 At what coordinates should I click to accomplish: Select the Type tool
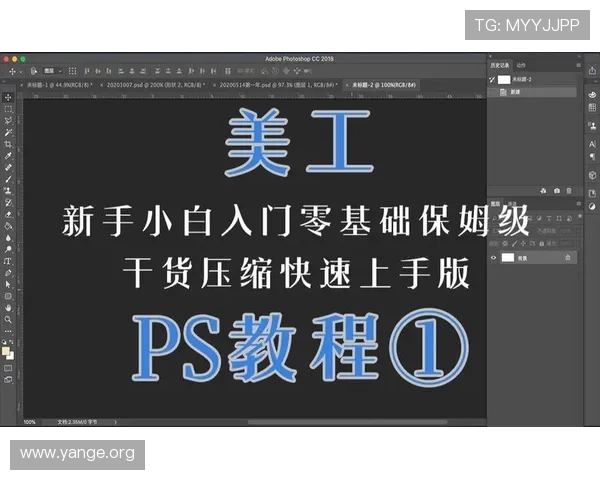point(8,261)
